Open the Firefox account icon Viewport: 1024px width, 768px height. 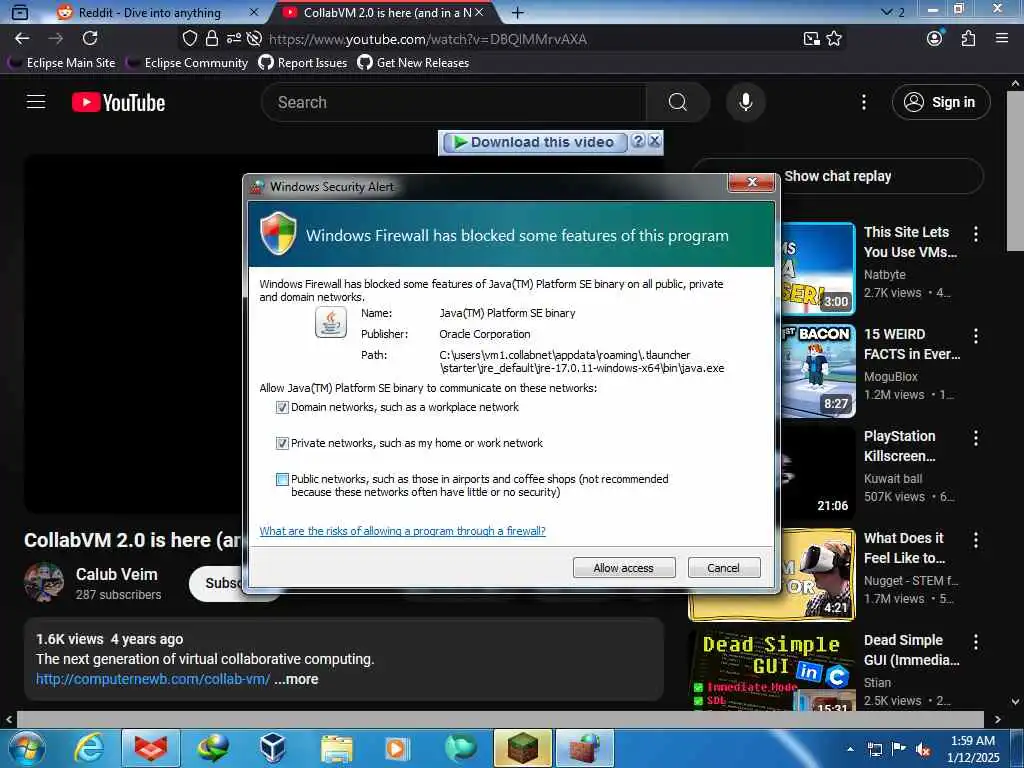tap(935, 38)
